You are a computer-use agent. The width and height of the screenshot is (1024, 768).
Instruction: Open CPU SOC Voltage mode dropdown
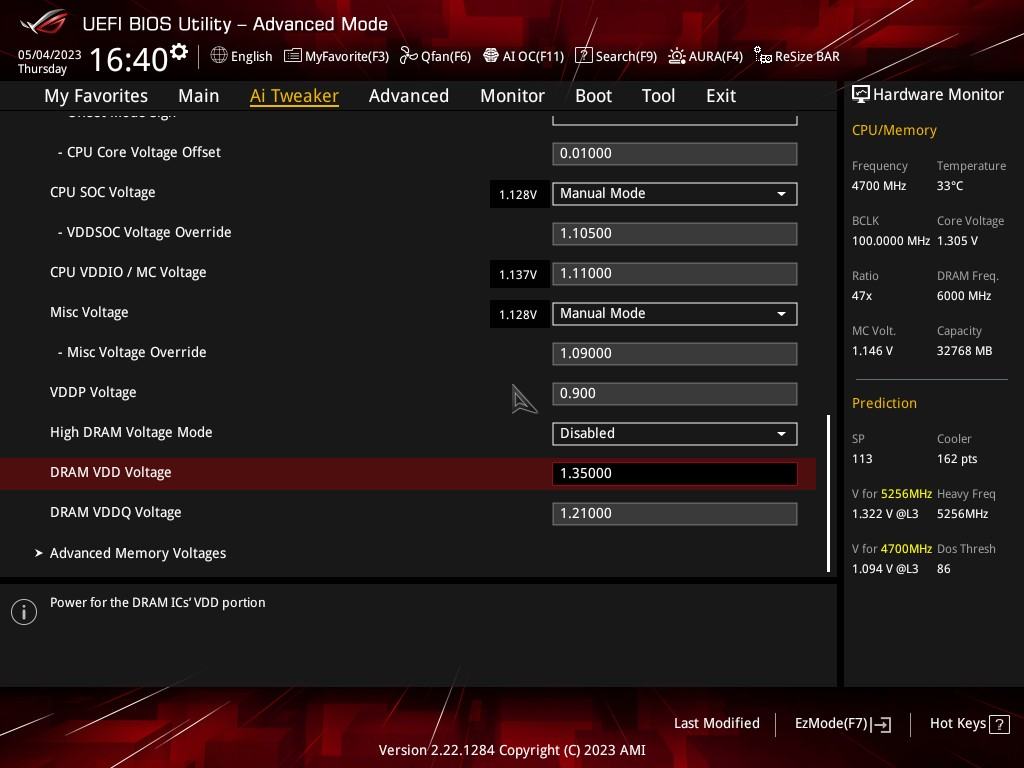coord(675,193)
